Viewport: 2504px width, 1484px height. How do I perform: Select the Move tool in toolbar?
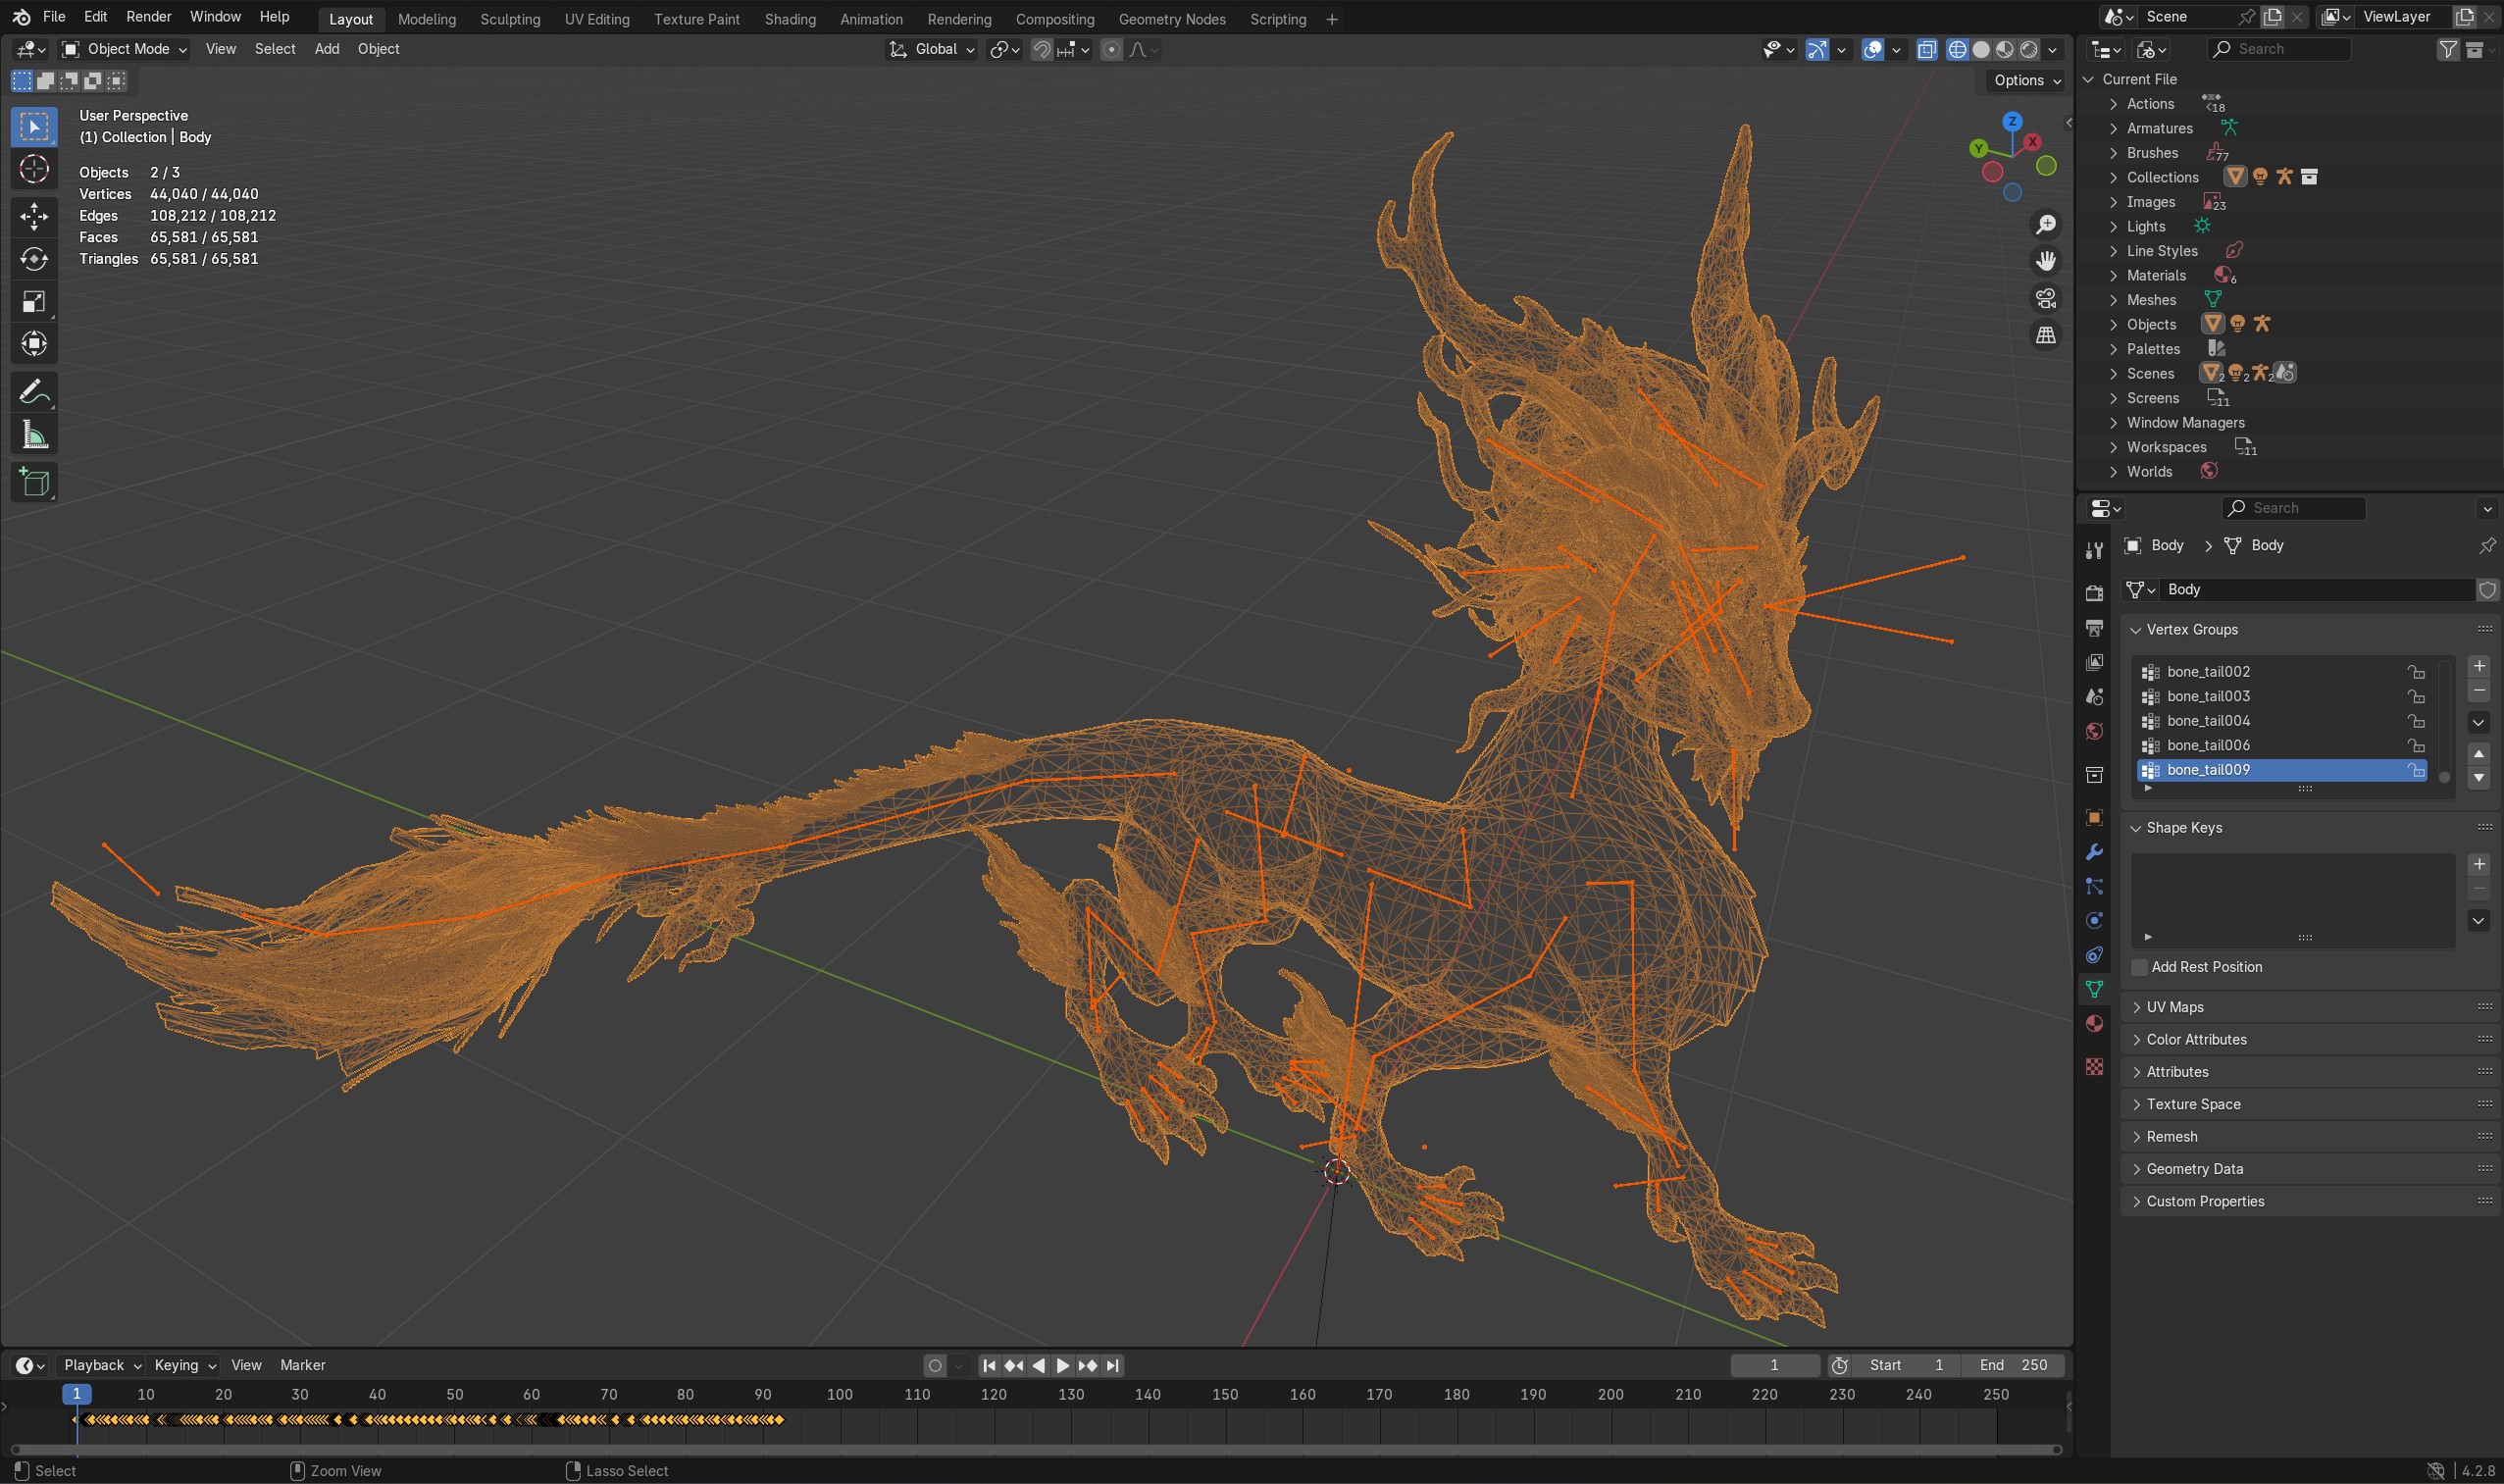(34, 216)
